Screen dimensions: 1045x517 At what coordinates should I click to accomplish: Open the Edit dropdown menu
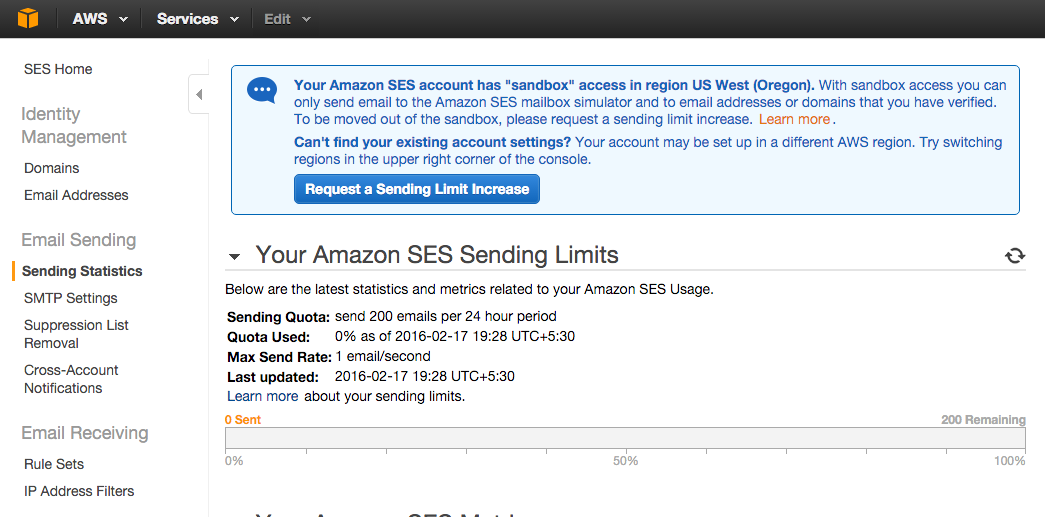point(287,19)
